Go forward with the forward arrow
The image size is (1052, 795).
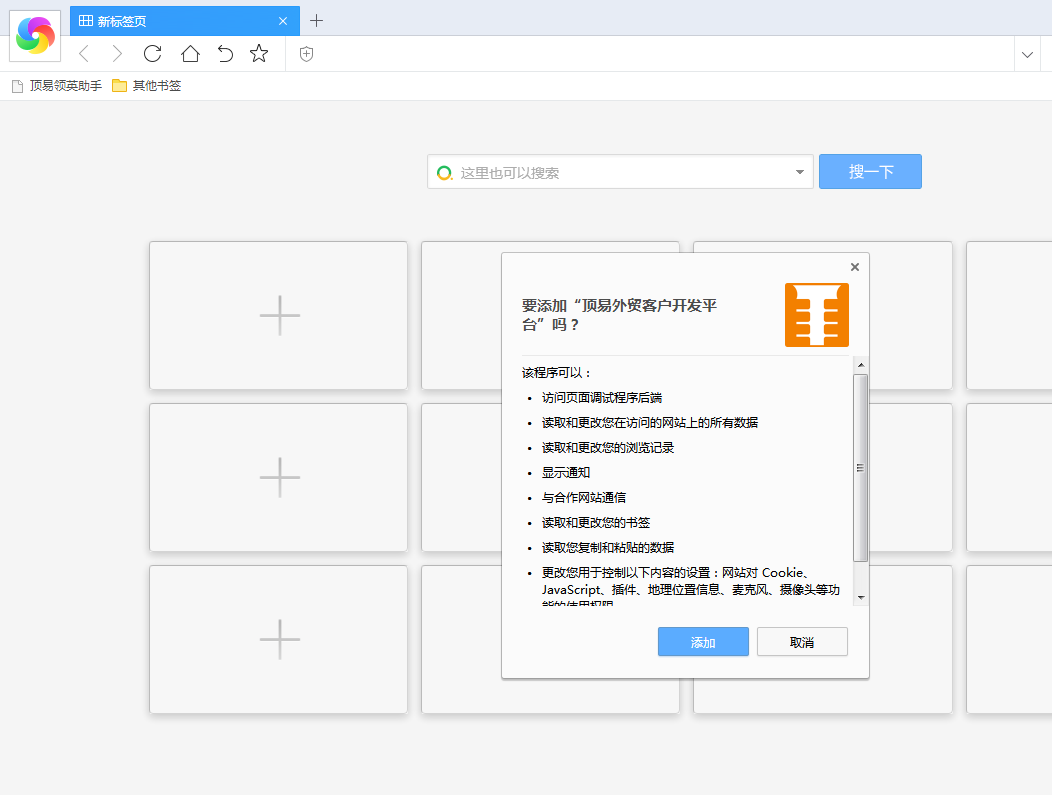click(x=117, y=54)
